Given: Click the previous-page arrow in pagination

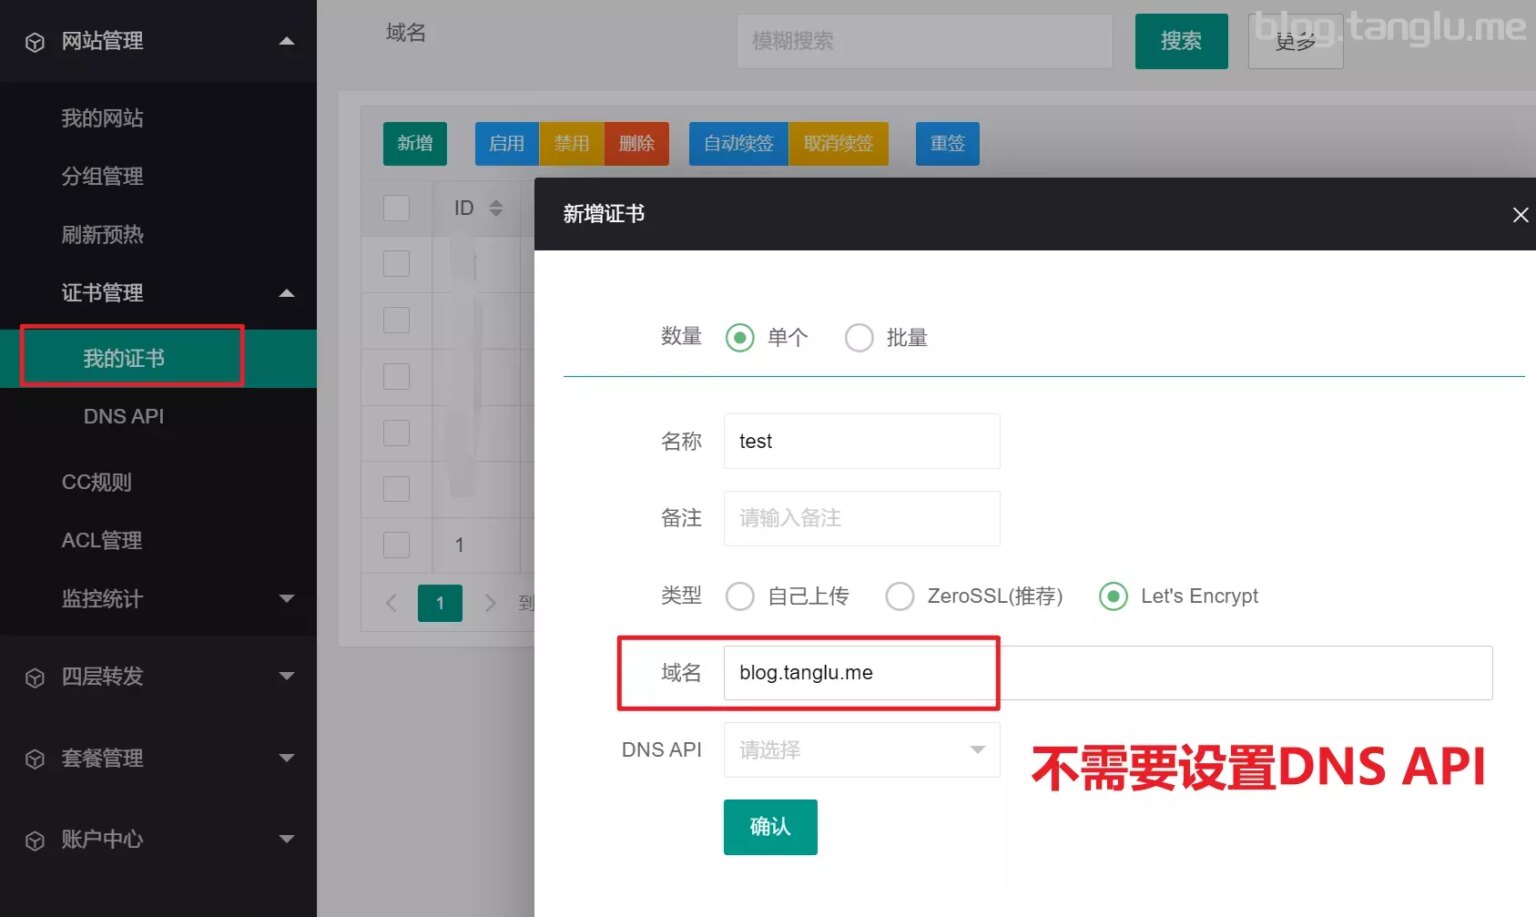Looking at the screenshot, I should (390, 603).
